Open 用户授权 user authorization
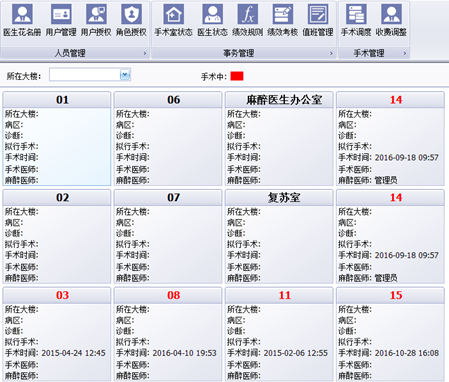The image size is (449, 382). (x=96, y=19)
